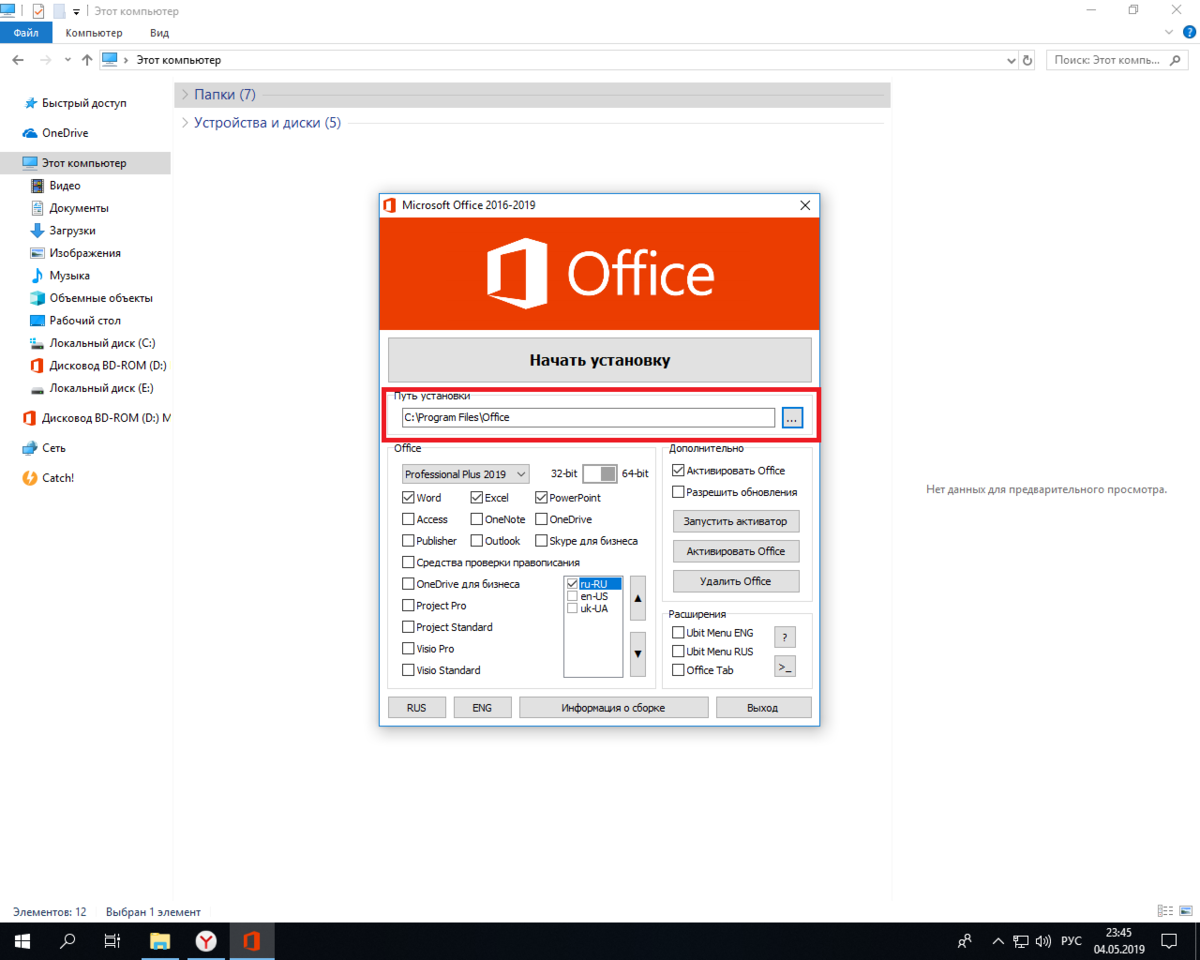Open the 'Файл' tab in Explorer
The width and height of the screenshot is (1200, 960).
[x=26, y=33]
